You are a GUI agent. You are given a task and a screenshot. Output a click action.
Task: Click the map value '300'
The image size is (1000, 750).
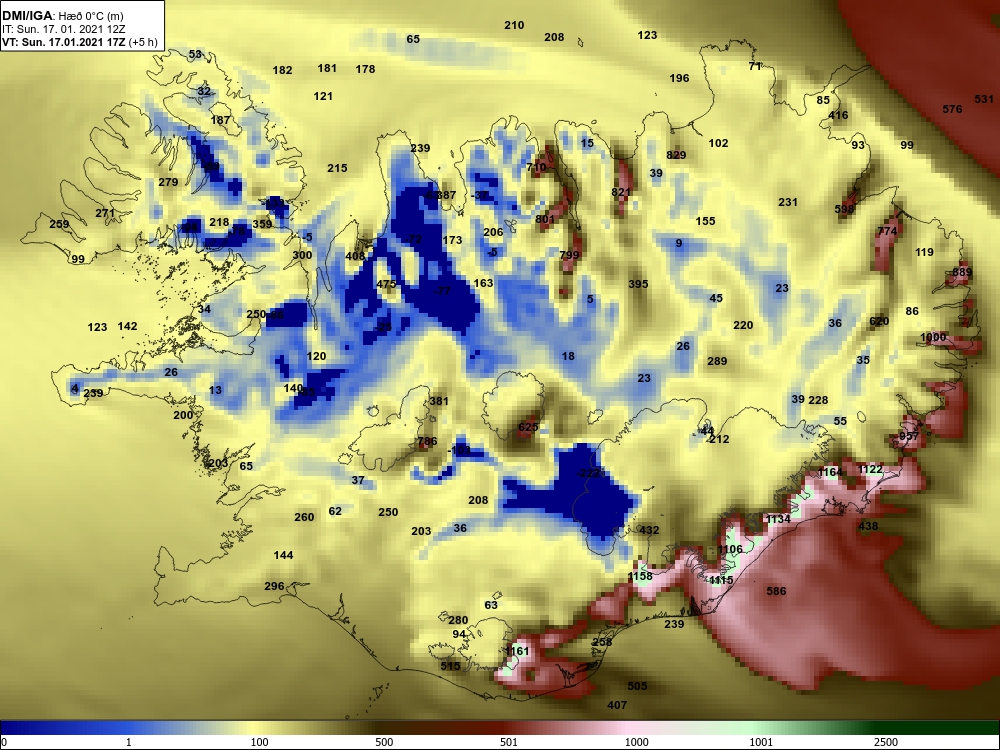302,256
